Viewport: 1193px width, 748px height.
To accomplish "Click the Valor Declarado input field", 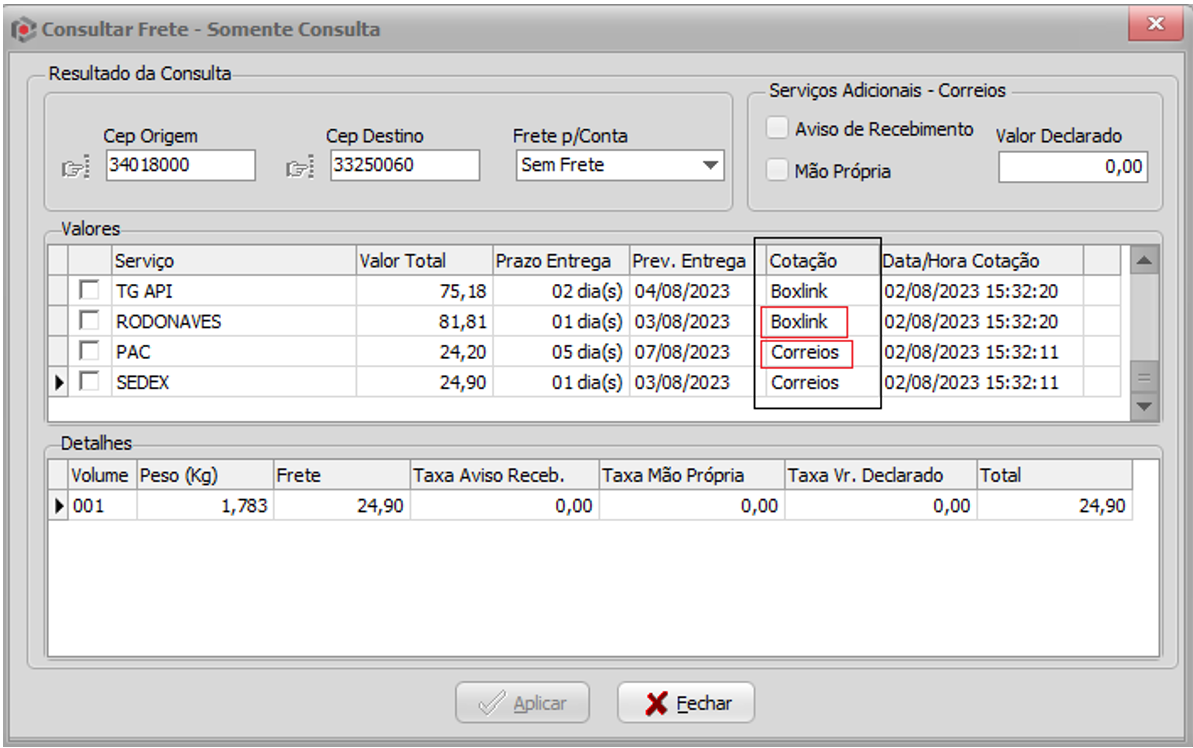I will pyautogui.click(x=1072, y=168).
